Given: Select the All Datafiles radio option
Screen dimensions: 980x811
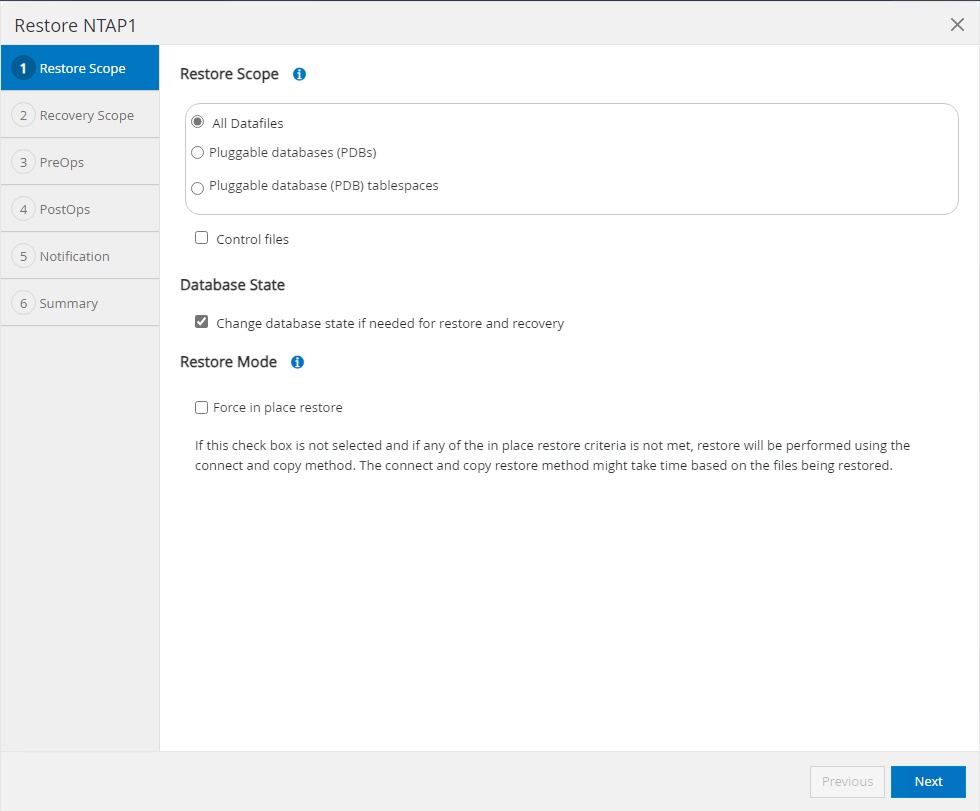Looking at the screenshot, I should tap(198, 122).
